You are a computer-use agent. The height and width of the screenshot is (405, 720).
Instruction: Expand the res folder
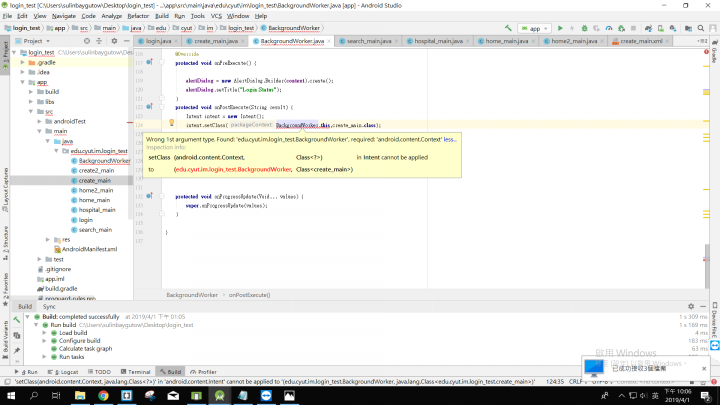pos(48,239)
